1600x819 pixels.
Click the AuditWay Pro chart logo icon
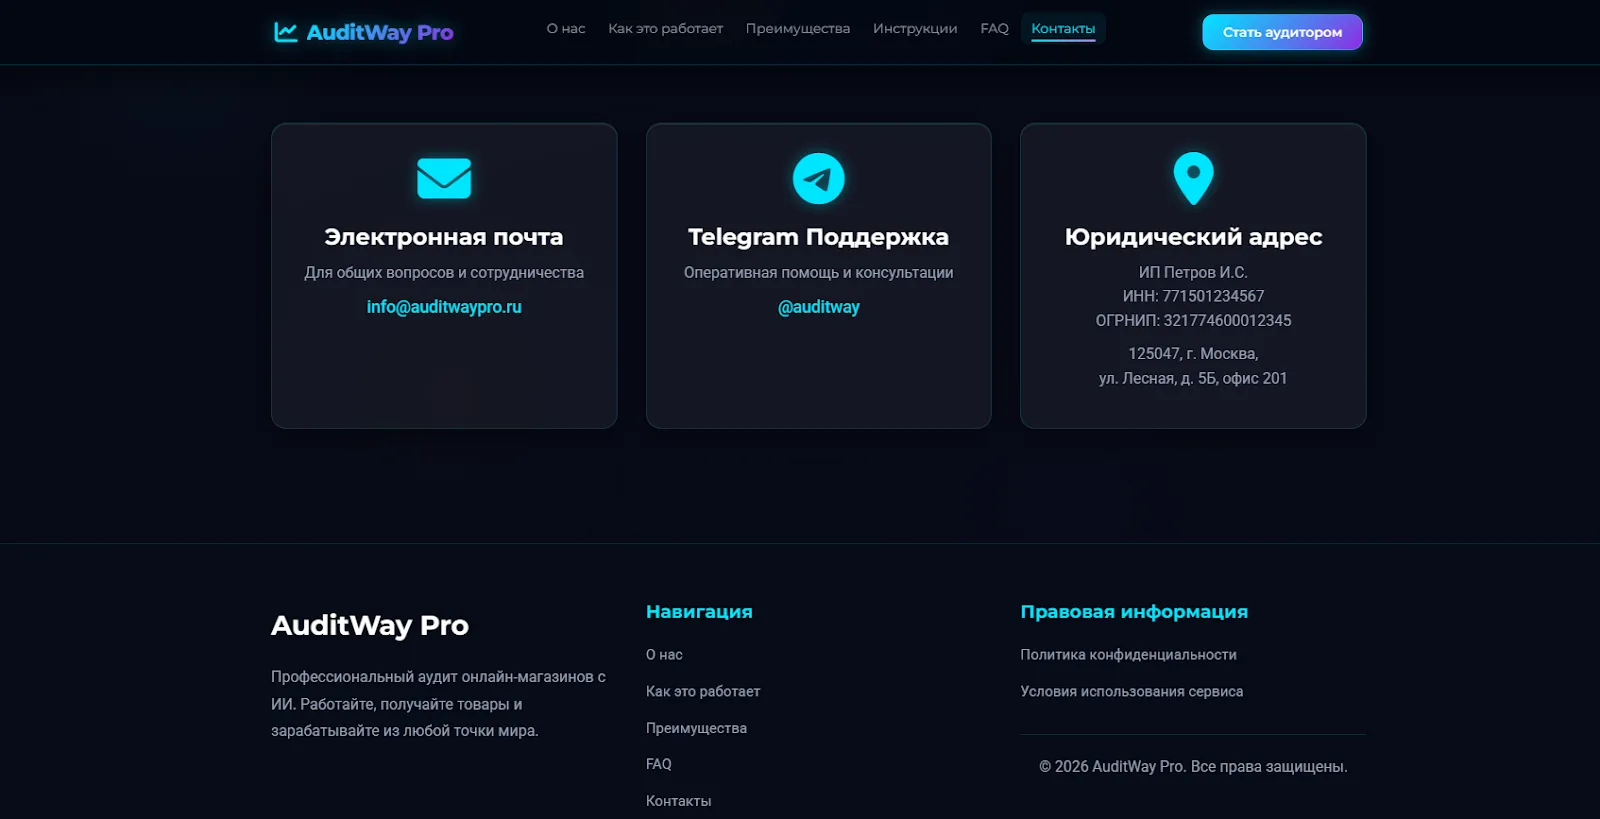pos(286,32)
